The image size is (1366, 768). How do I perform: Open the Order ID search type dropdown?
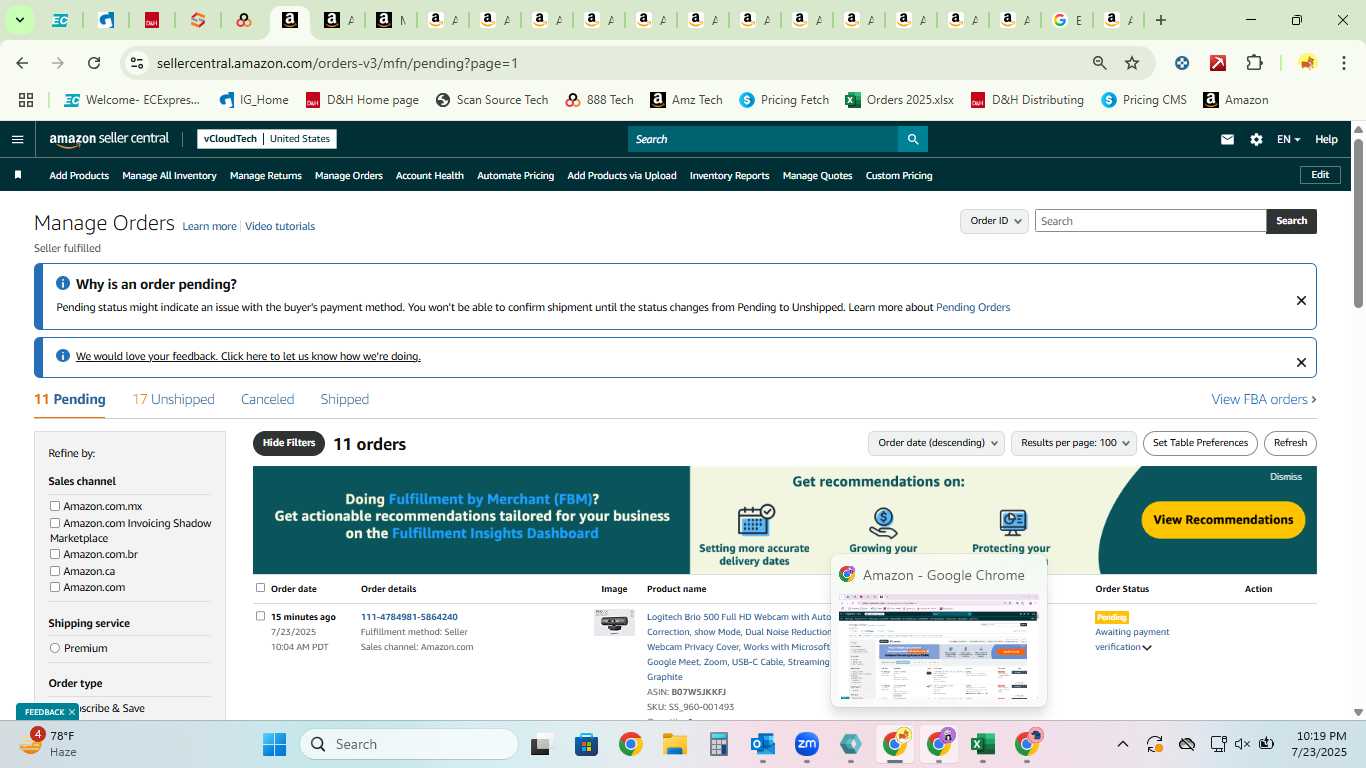pos(994,221)
